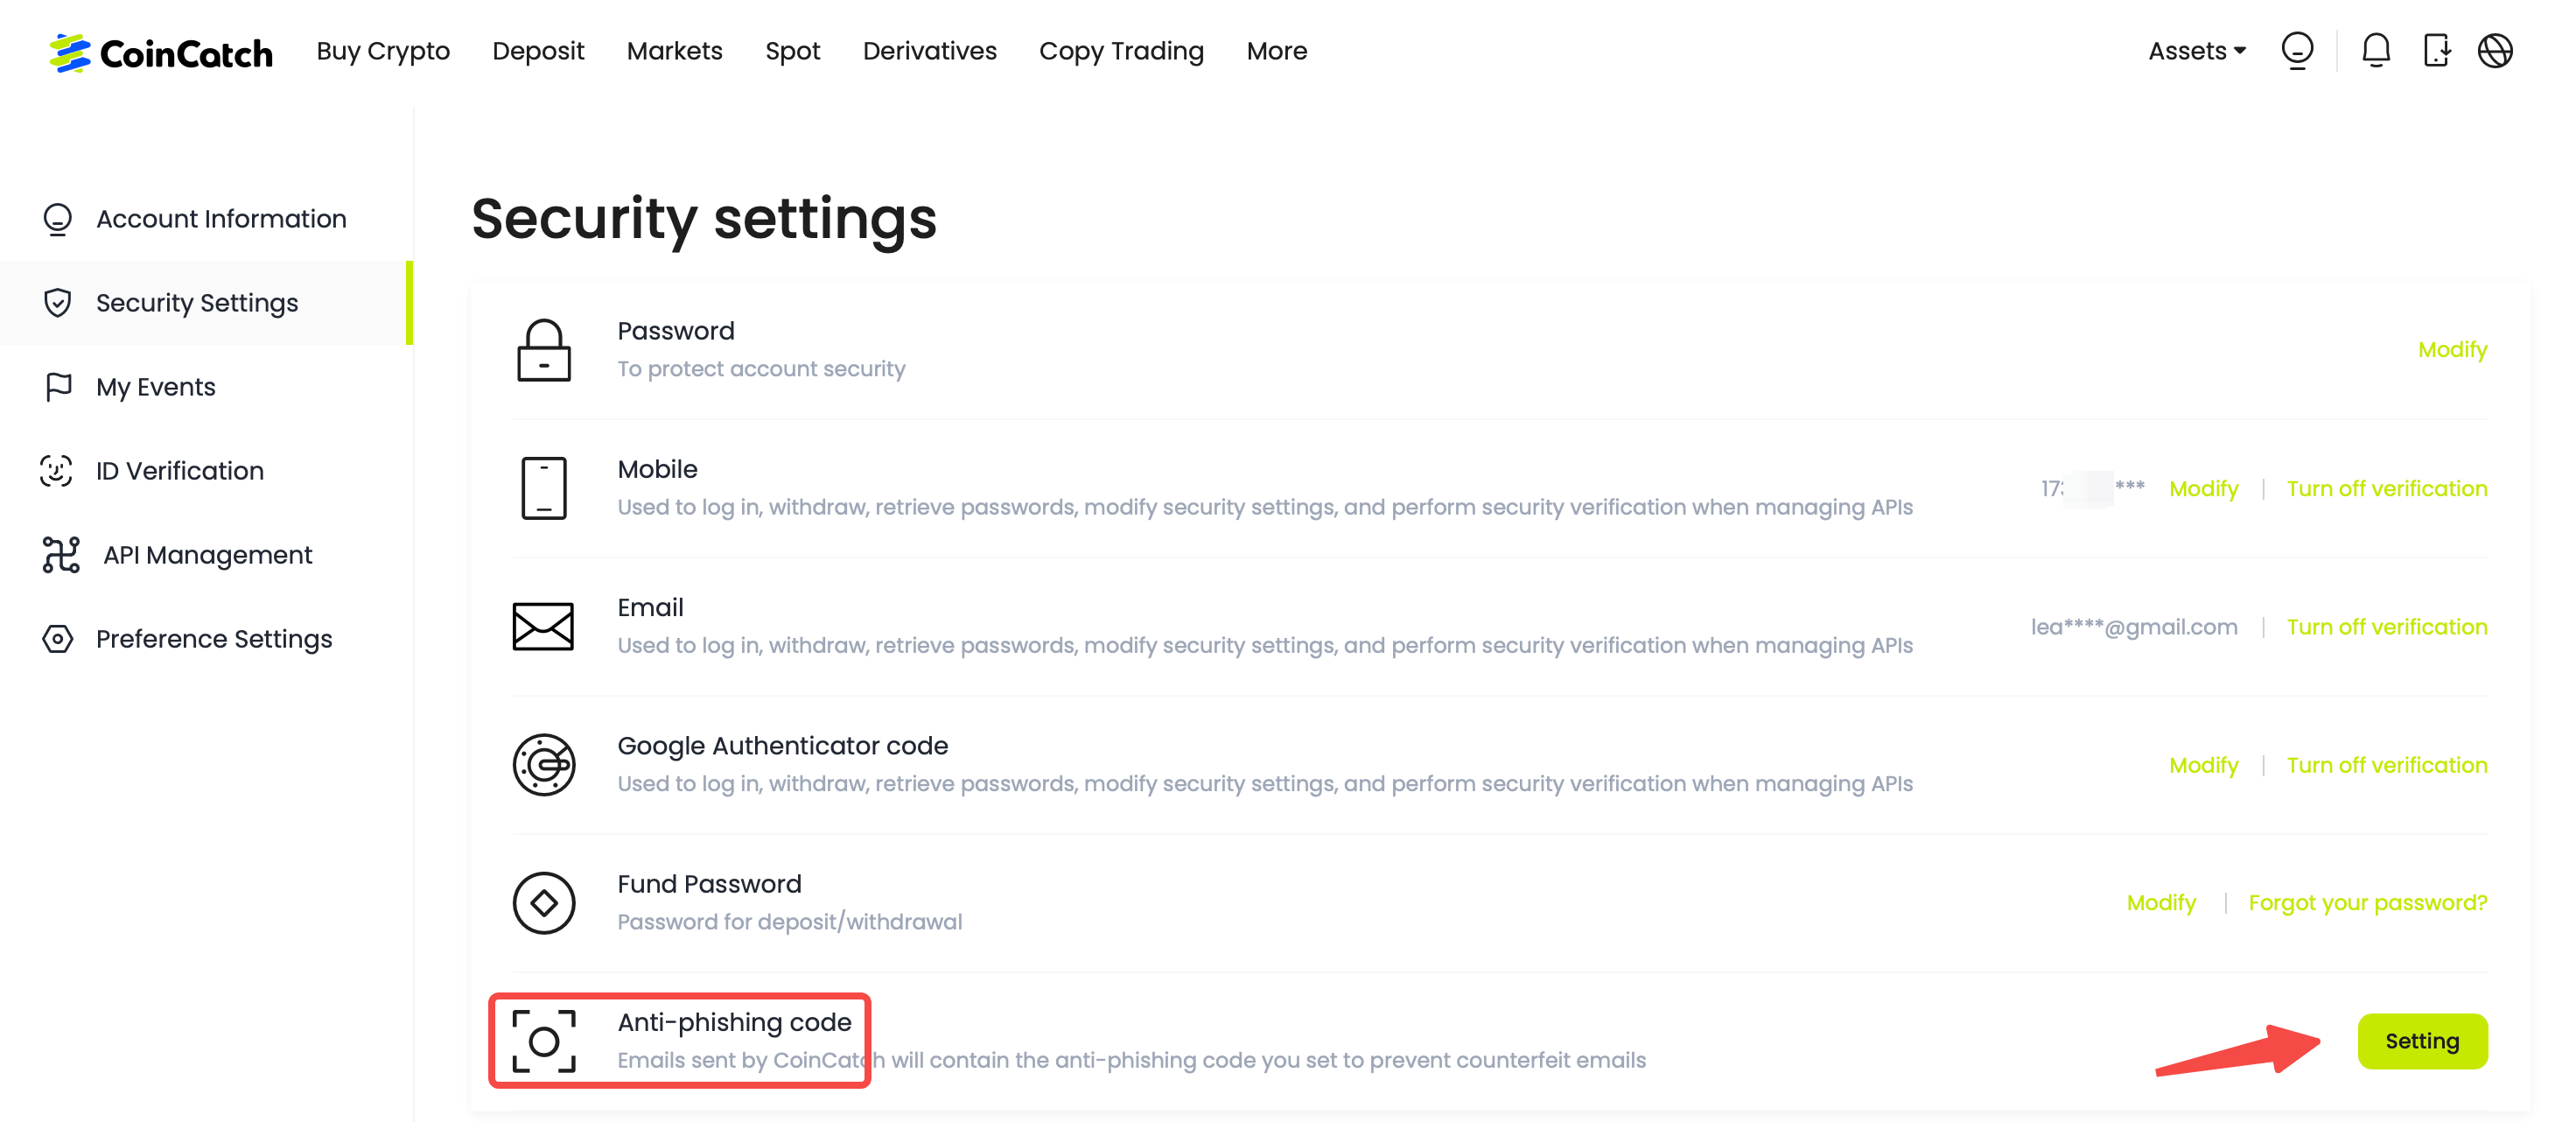Click the masked email lea****@gmail.com
This screenshot has height=1122, width=2576.
coord(2134,627)
